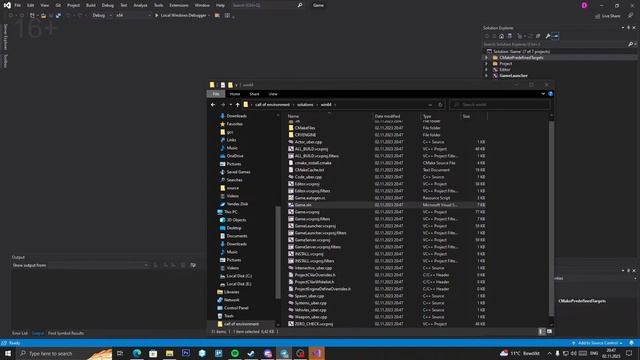Open the File Explorer help icon
This screenshot has width=640, height=360.
pos(550,94)
